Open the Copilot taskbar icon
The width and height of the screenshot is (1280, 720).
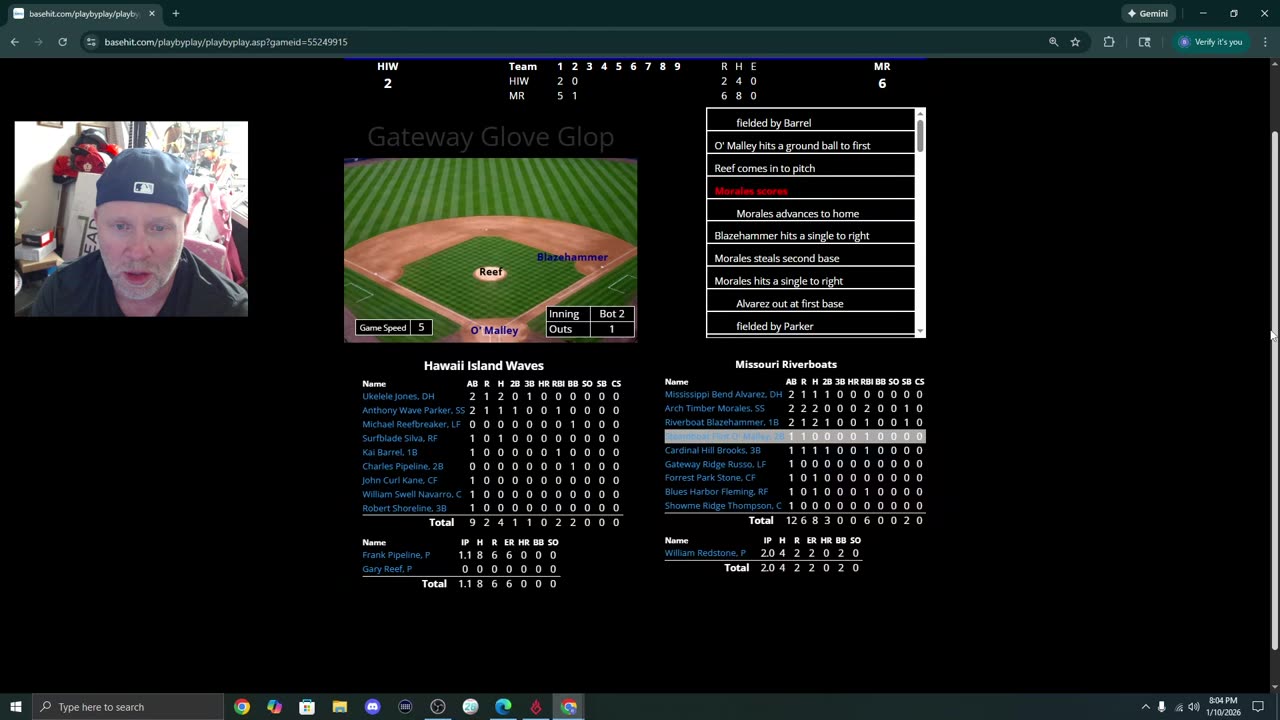[x=274, y=707]
